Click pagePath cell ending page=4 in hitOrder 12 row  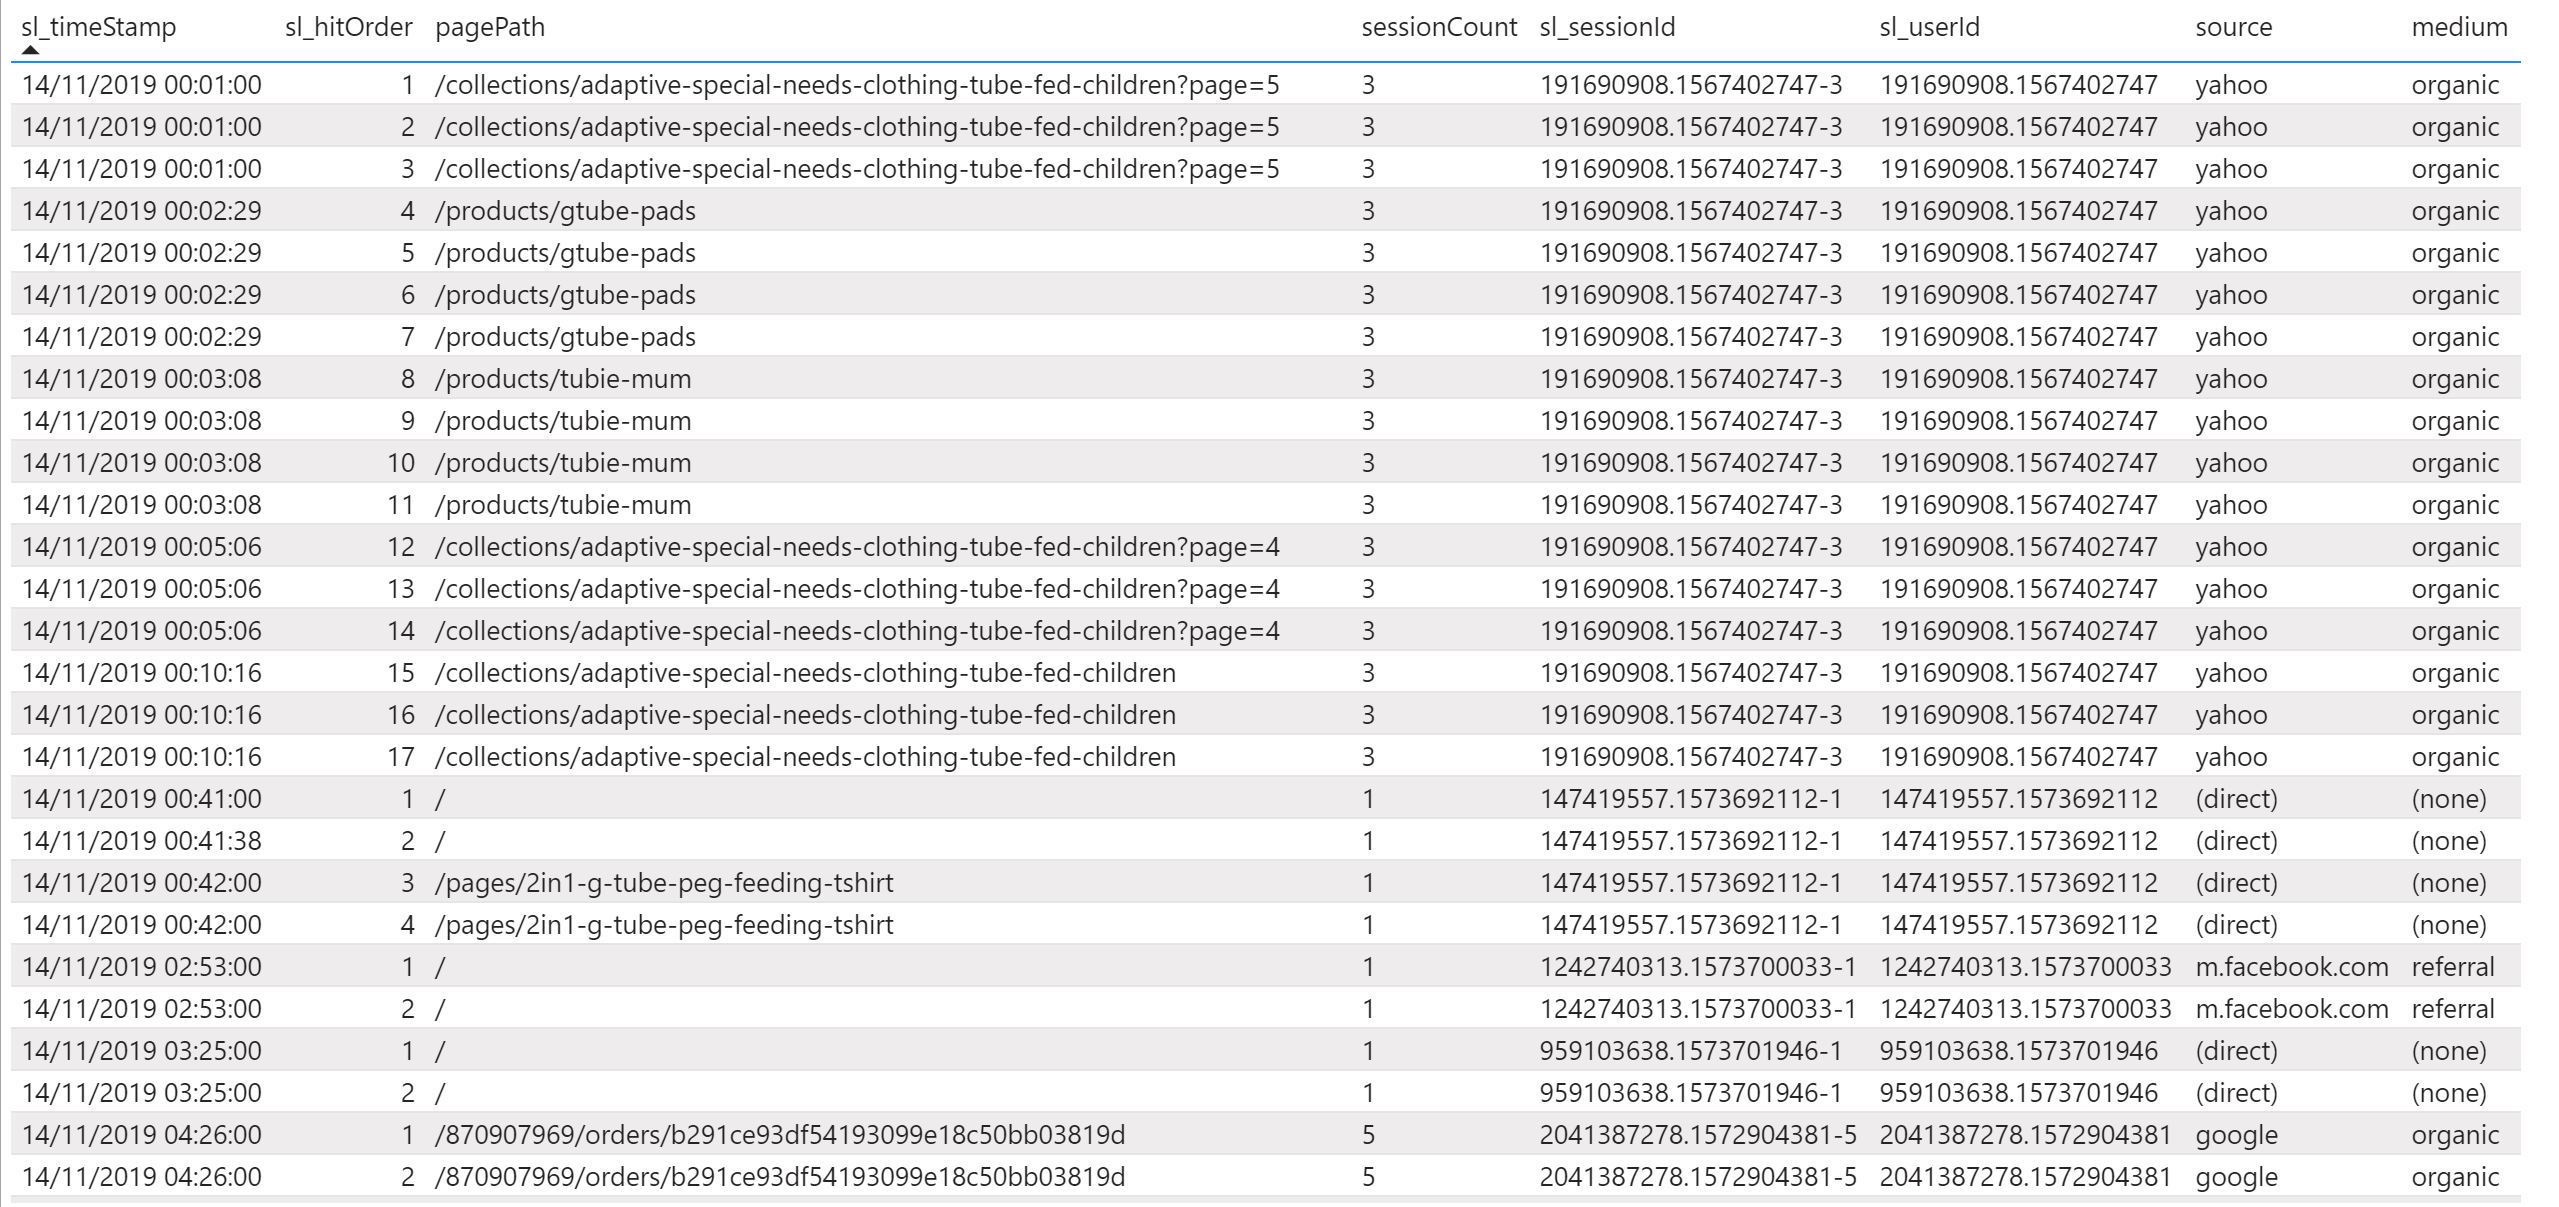857,547
